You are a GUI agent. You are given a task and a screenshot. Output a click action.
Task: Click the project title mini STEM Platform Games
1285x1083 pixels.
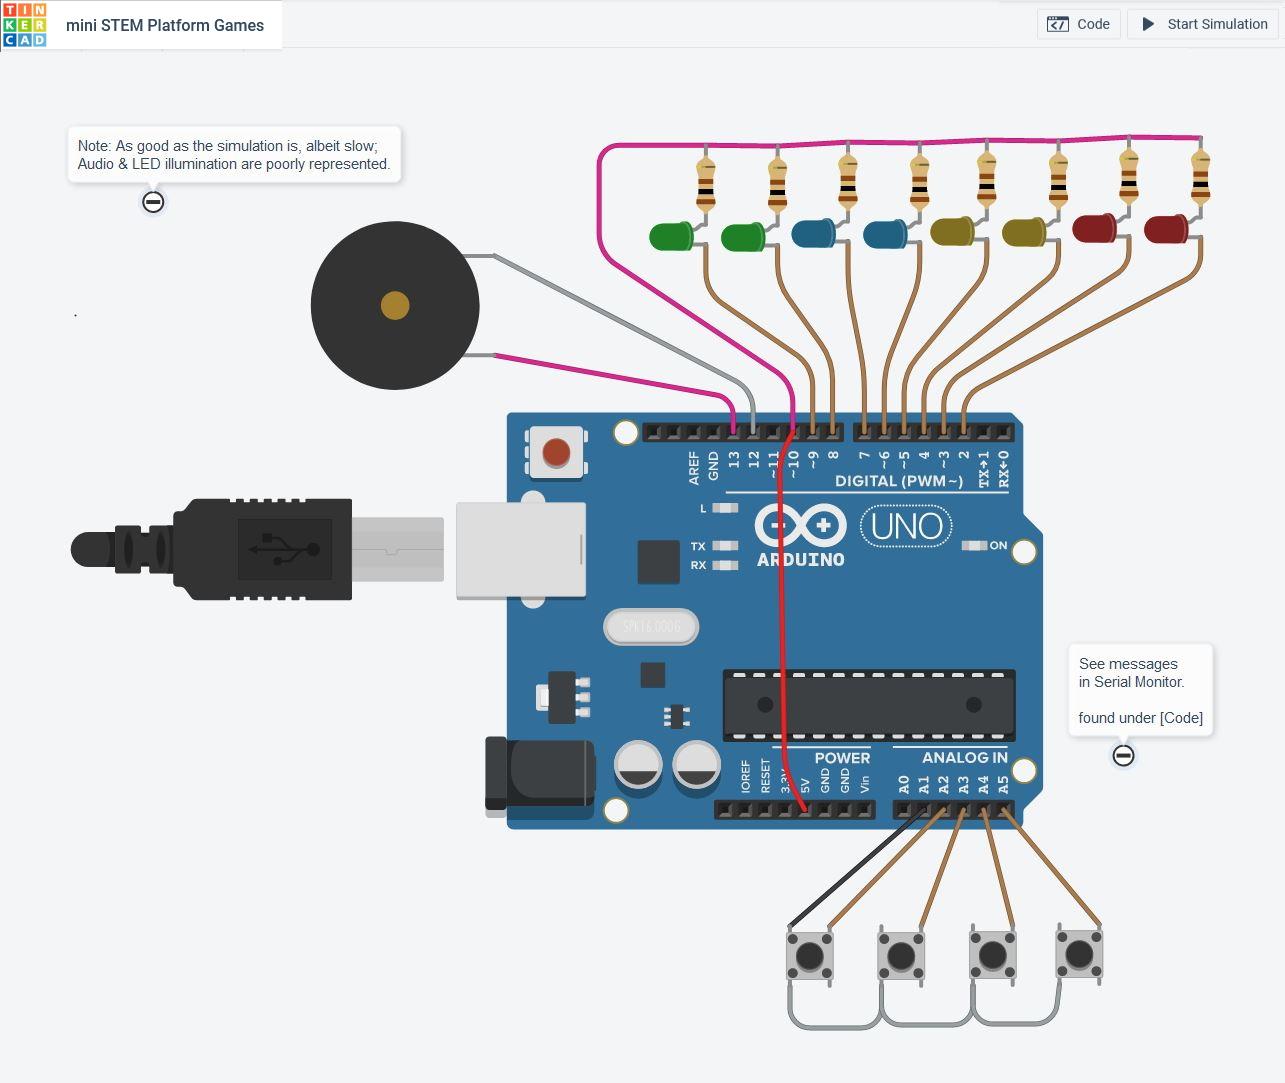165,25
